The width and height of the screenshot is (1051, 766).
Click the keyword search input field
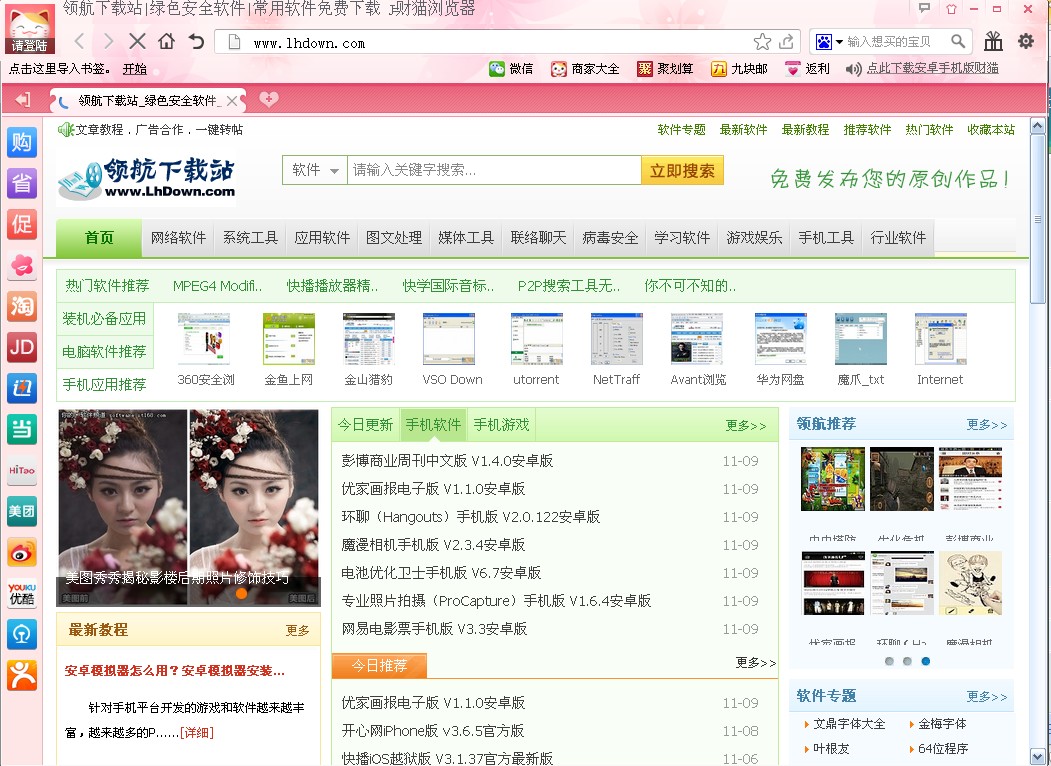pos(493,171)
